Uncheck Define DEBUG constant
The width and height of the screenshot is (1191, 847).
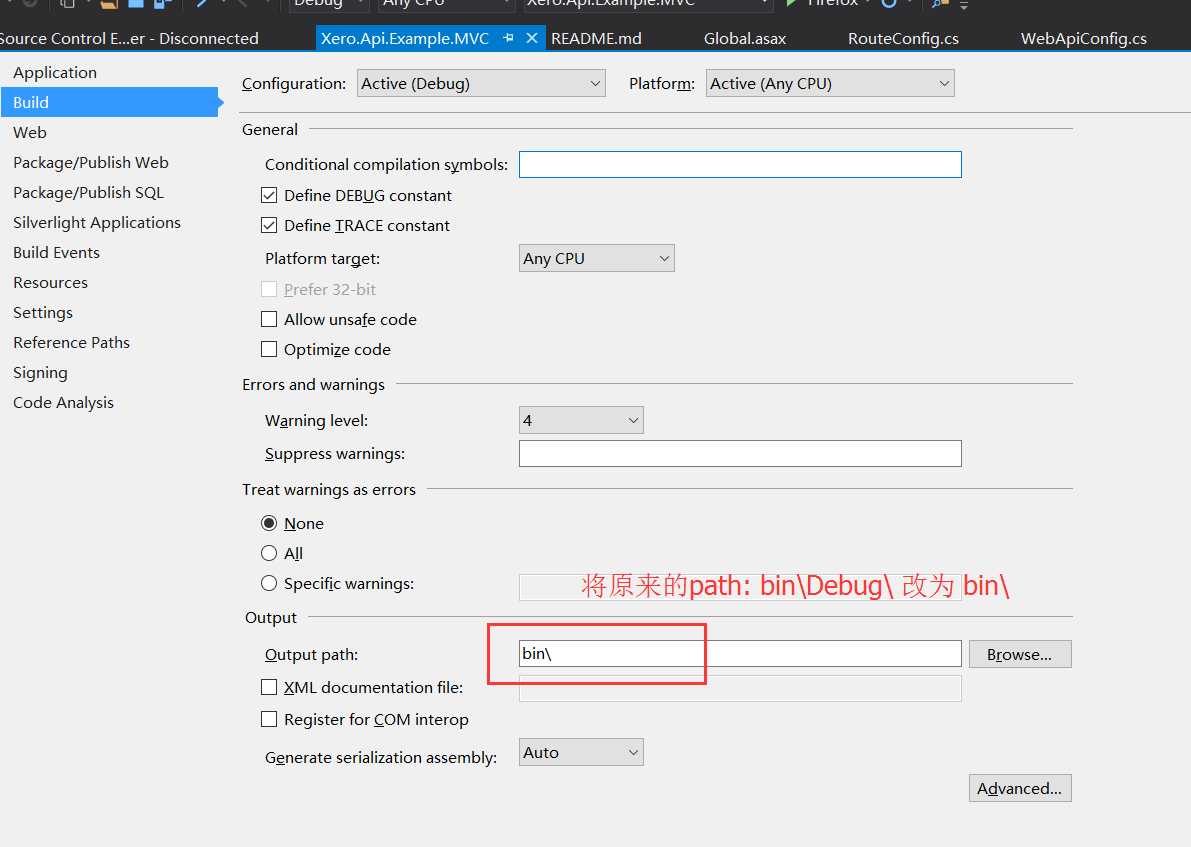pyautogui.click(x=269, y=196)
